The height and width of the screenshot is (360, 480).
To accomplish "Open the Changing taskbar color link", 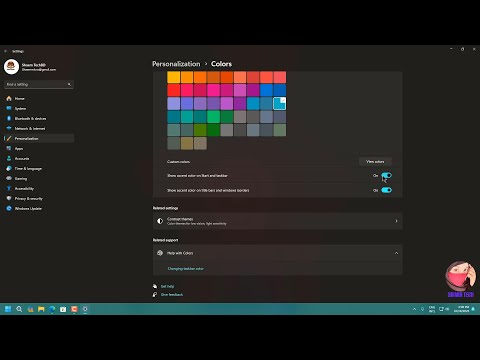I will point(185,268).
